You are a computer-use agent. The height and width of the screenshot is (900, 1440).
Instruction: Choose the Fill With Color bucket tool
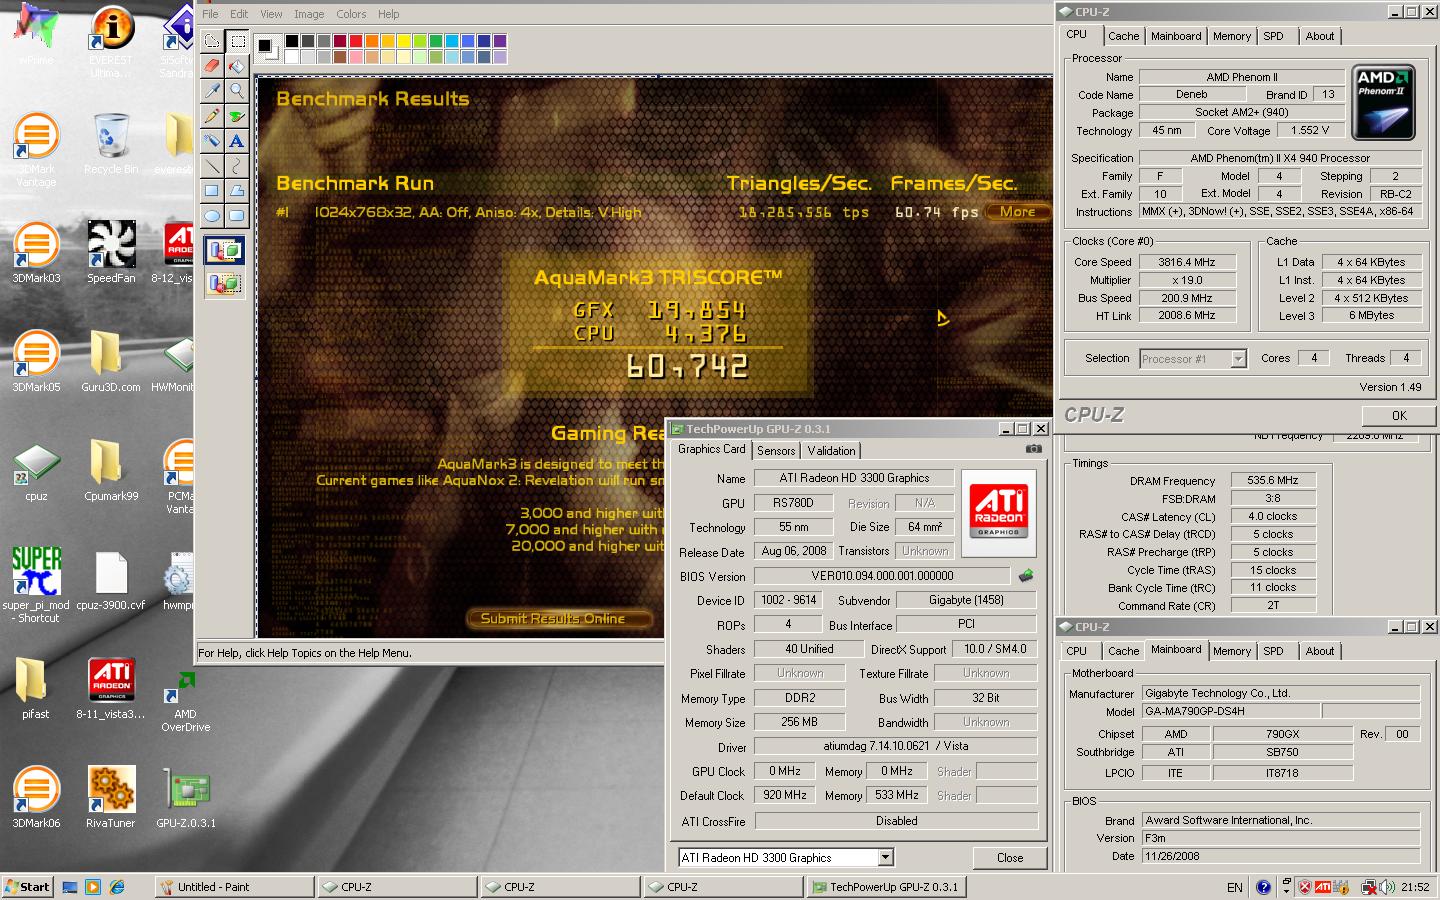237,66
